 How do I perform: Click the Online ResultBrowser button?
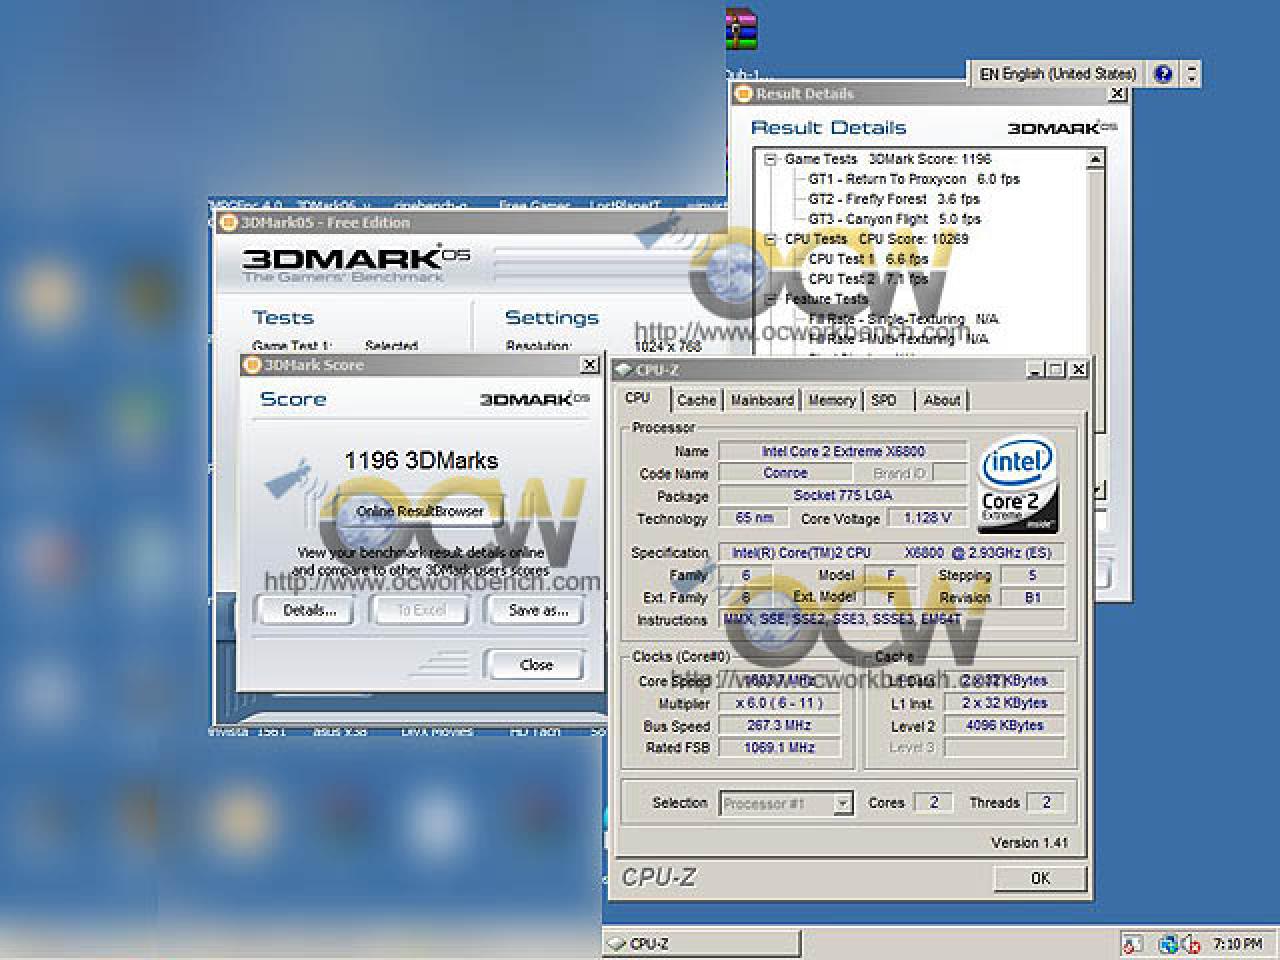click(420, 511)
